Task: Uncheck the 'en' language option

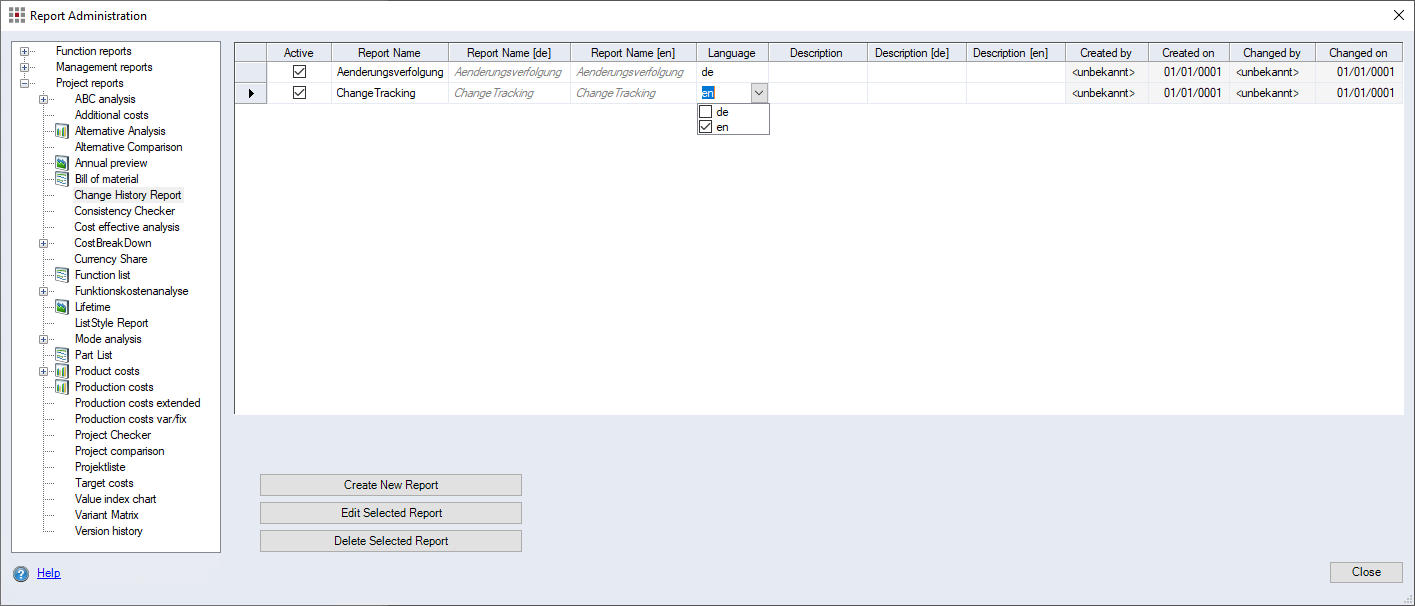Action: pos(706,127)
